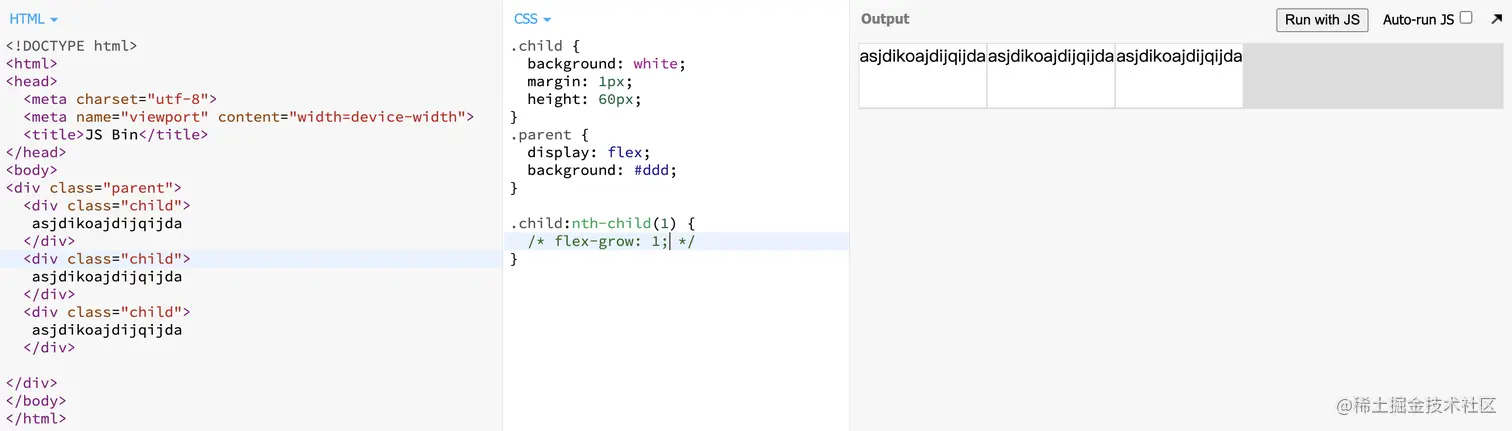Enable the Auto-run JS checkbox
This screenshot has width=1512, height=431.
tap(1466, 17)
